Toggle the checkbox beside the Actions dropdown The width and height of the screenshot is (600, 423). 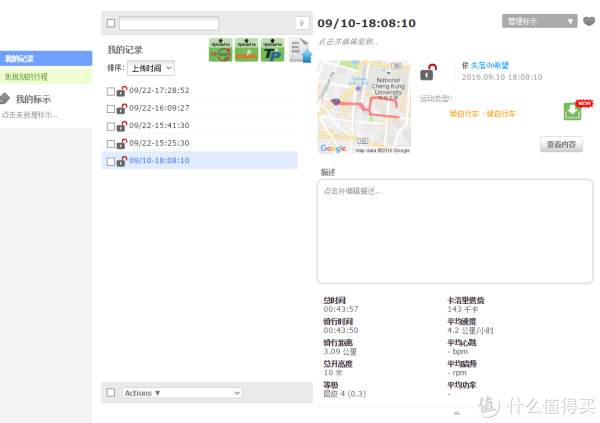coord(111,393)
